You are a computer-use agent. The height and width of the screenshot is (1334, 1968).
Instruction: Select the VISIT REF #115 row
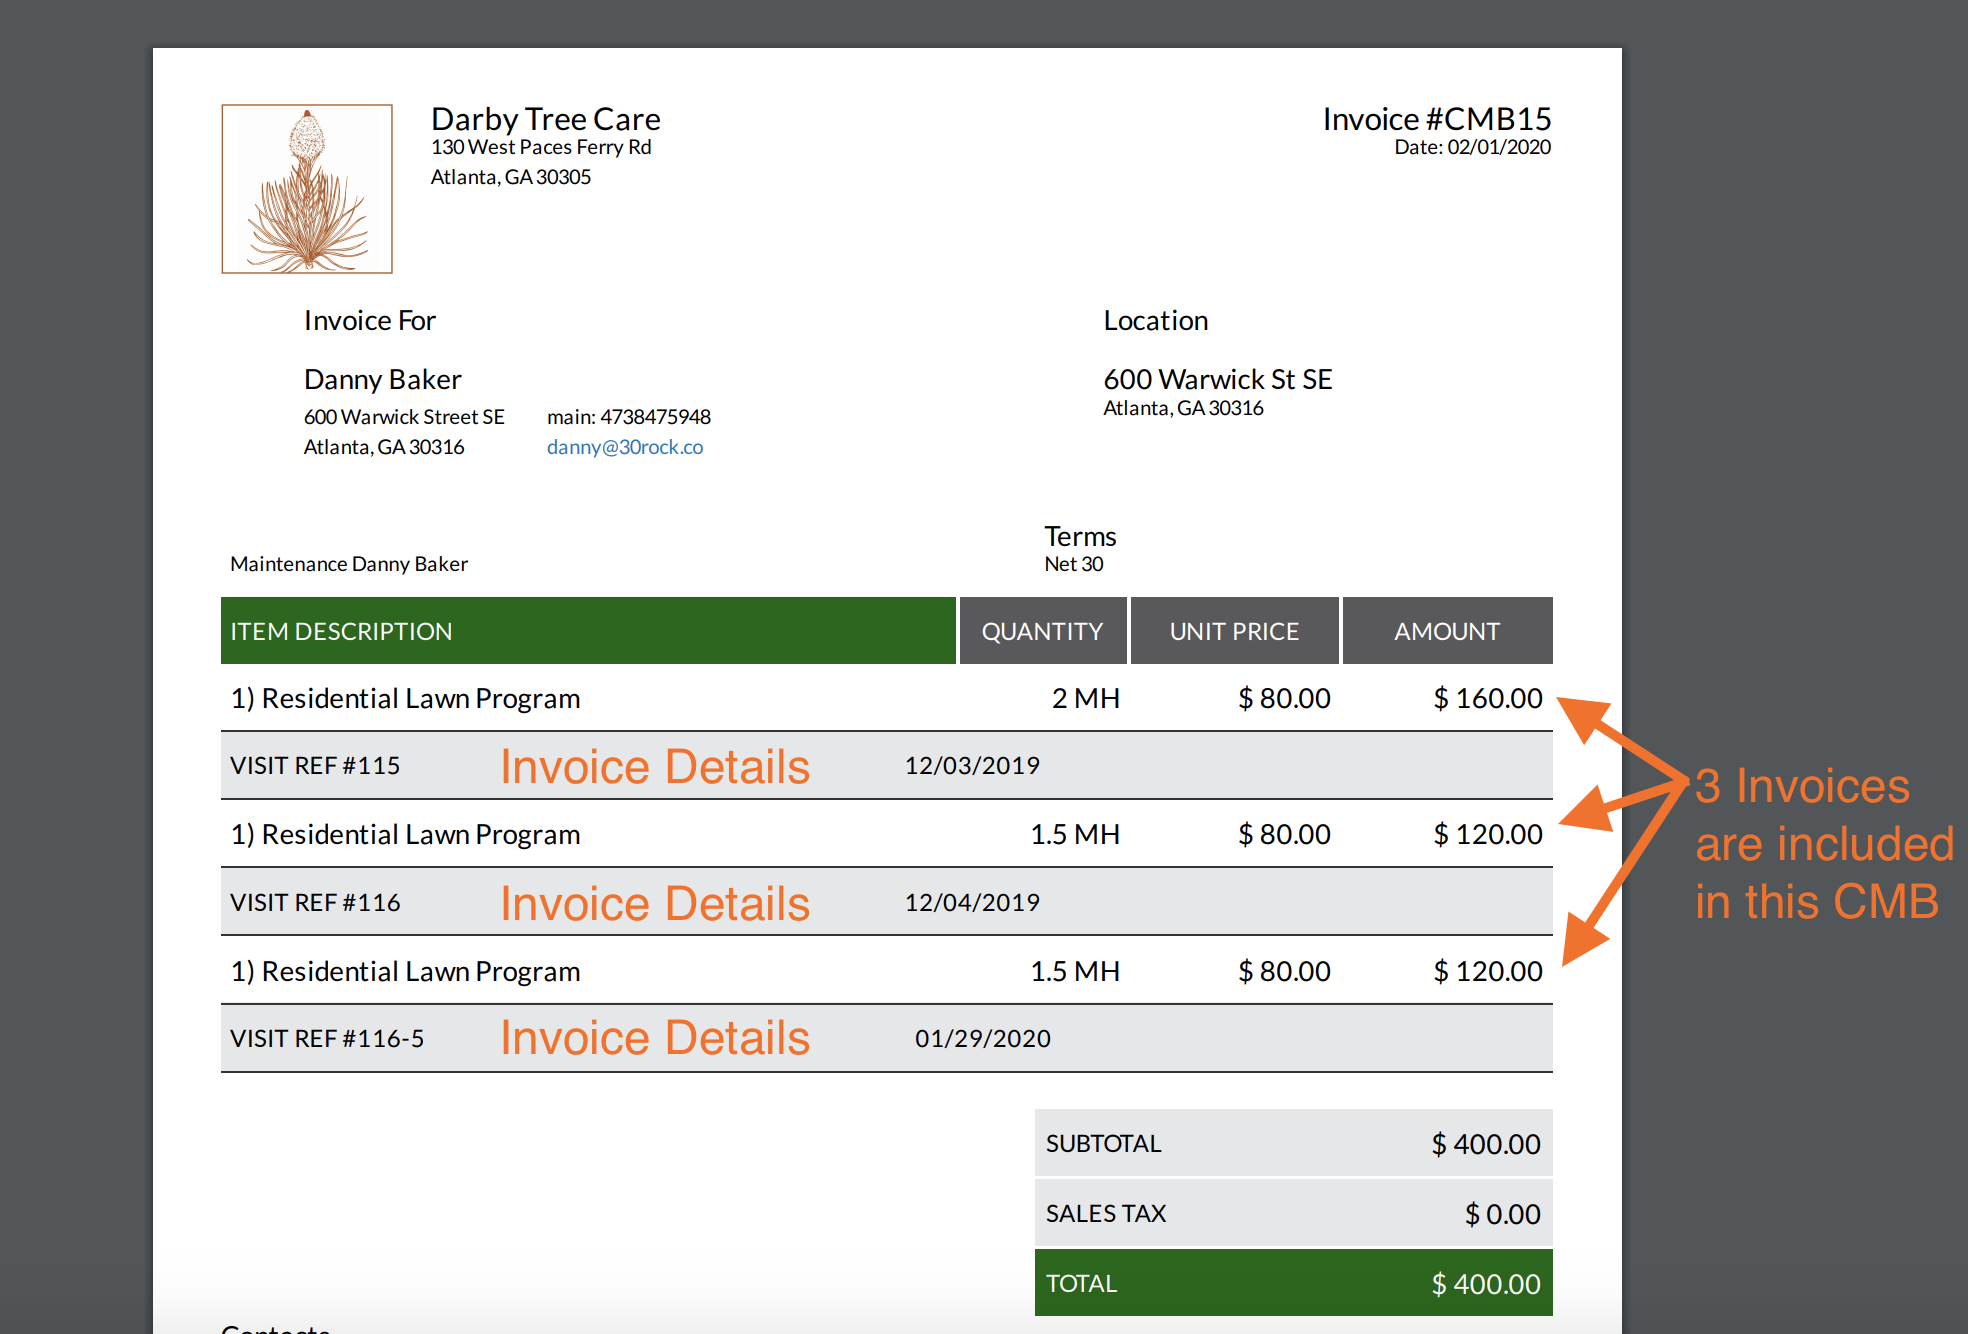315,766
